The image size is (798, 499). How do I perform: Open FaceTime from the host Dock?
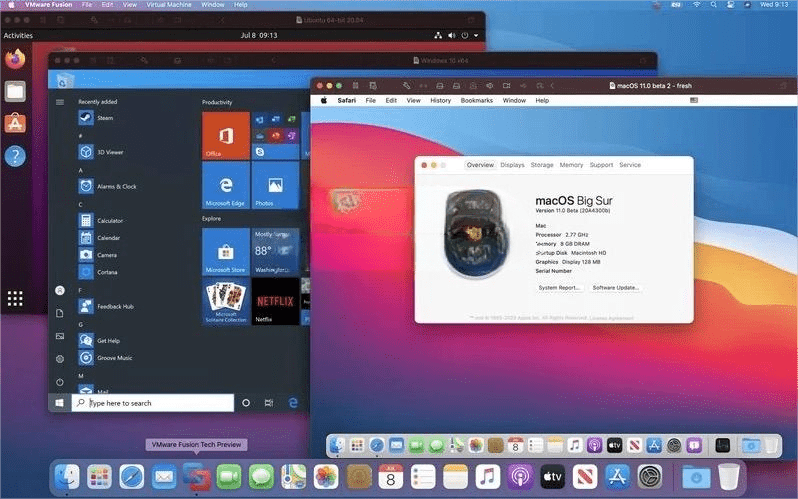point(229,477)
